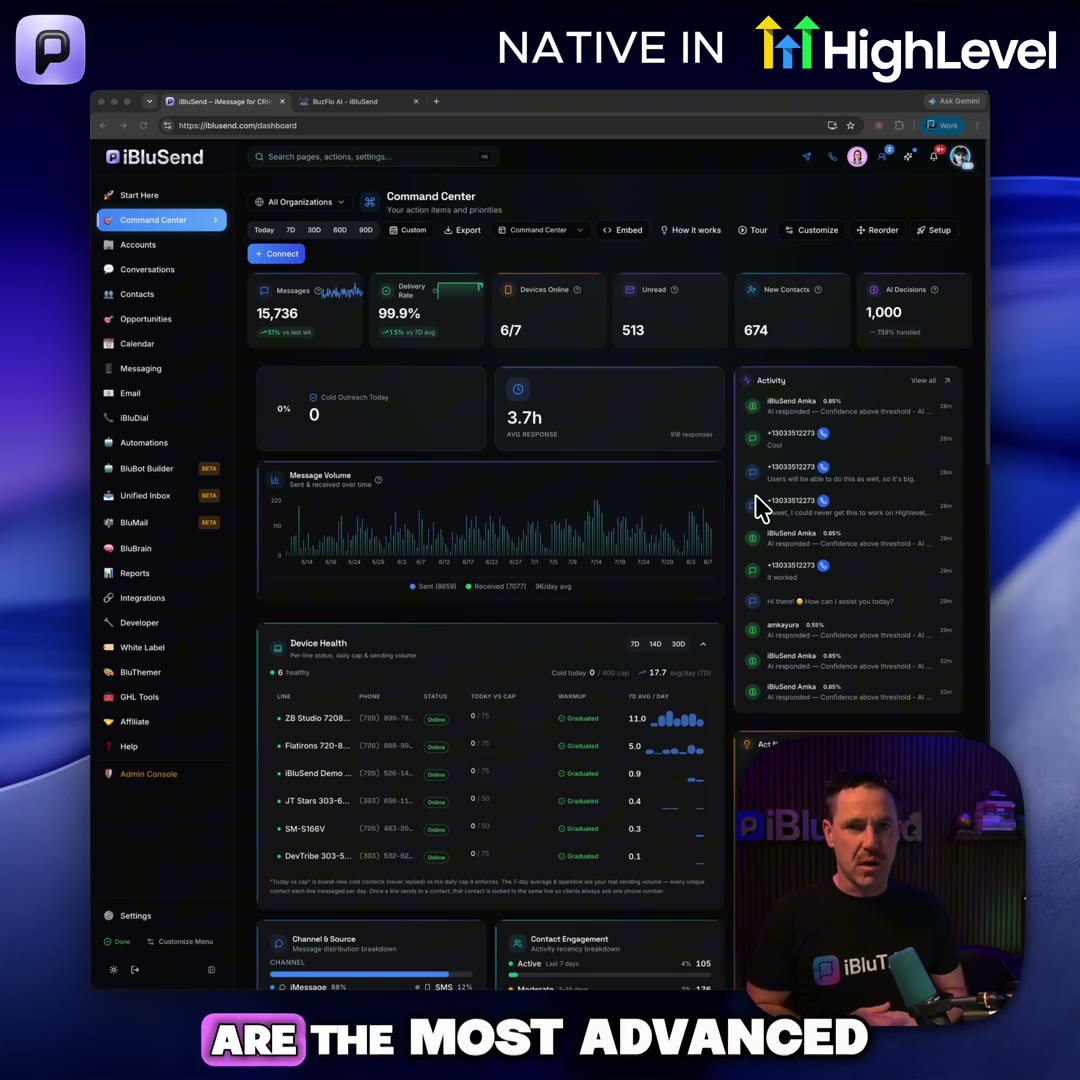Select the ZB Studio 7208 device row

490,718
